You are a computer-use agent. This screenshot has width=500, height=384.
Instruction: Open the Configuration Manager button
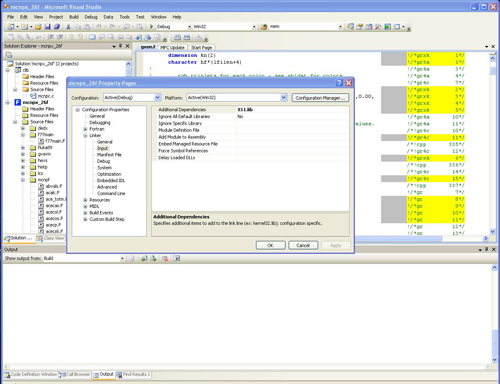320,98
